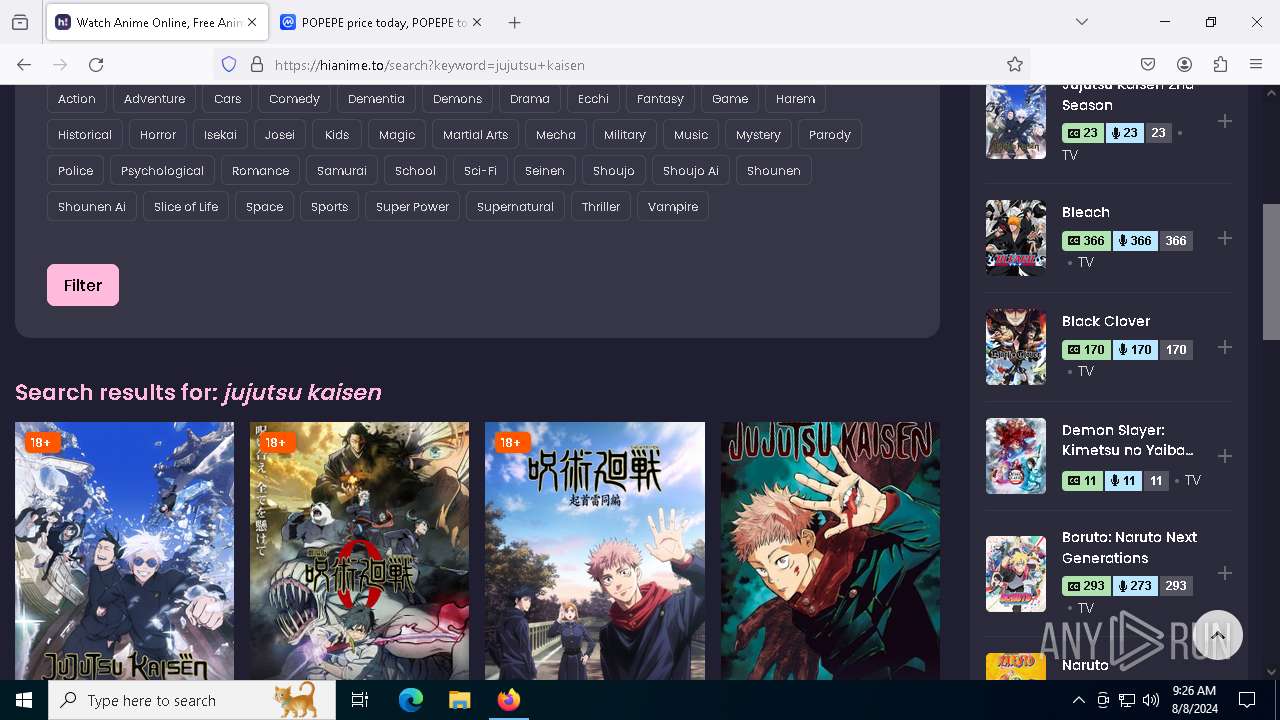Toggle the Adventure genre filter
The width and height of the screenshot is (1280, 720).
point(155,99)
